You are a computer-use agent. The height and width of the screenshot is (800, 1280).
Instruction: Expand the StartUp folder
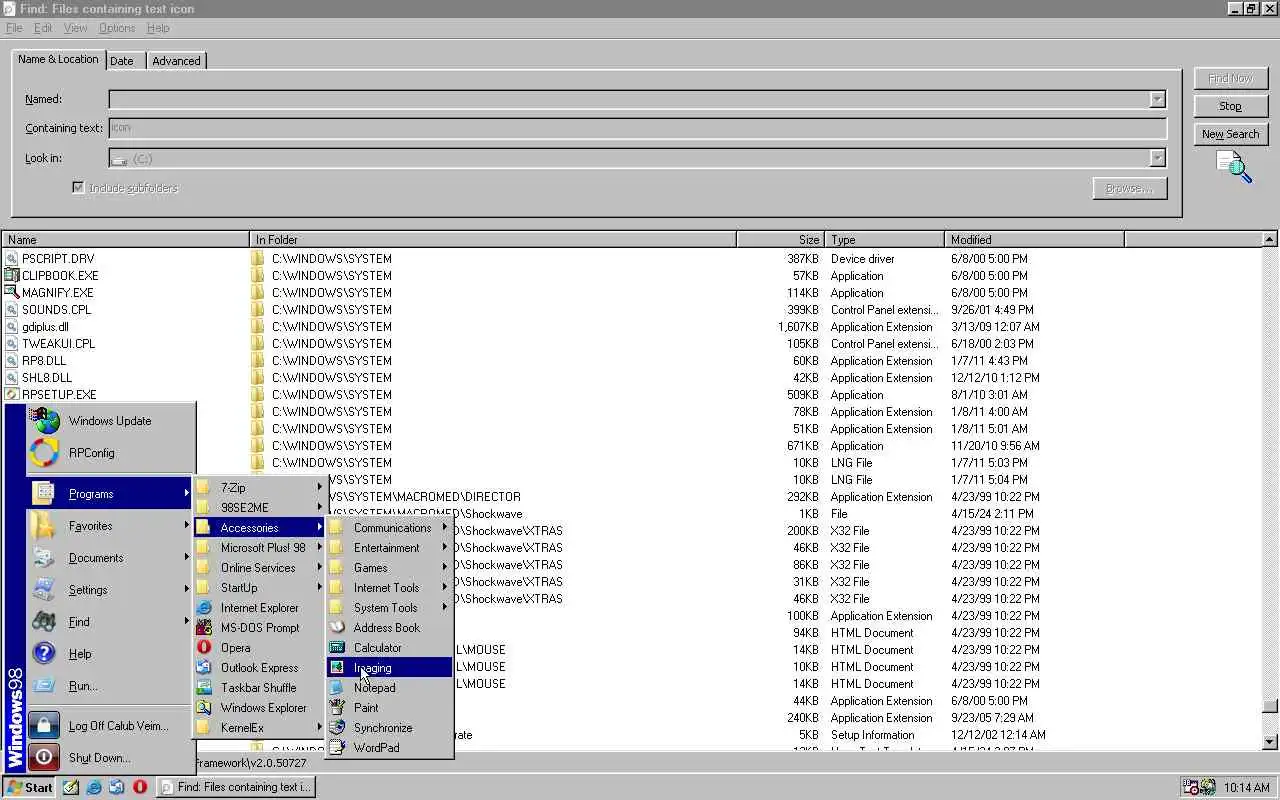pyautogui.click(x=260, y=588)
